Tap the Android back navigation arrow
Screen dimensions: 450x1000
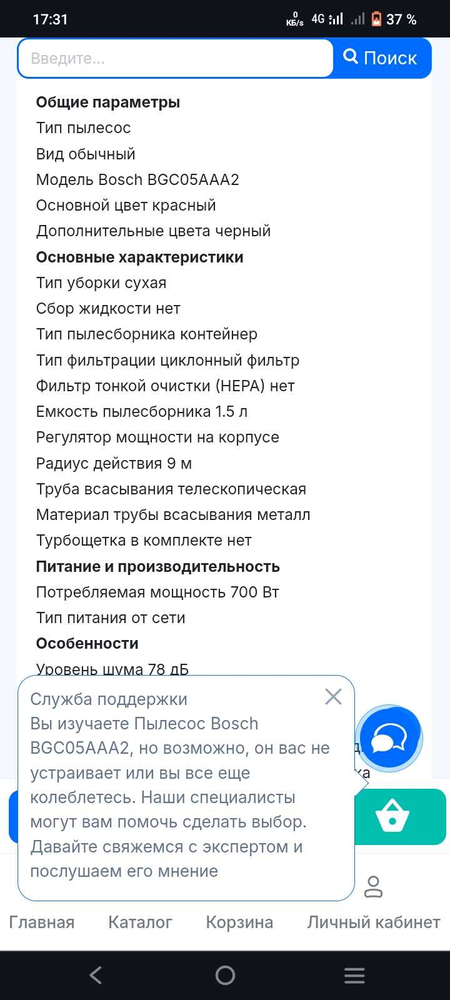tap(96, 975)
